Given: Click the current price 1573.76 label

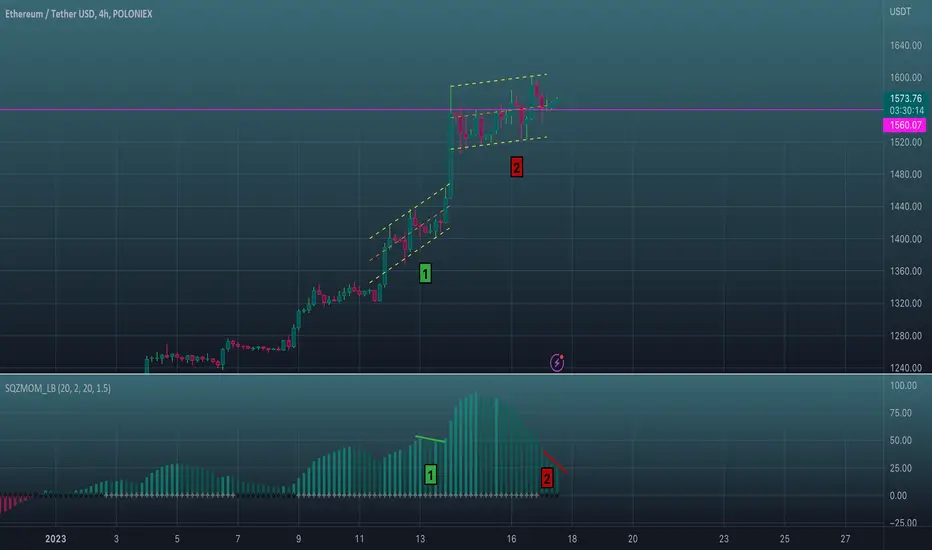Looking at the screenshot, I should 906,98.
